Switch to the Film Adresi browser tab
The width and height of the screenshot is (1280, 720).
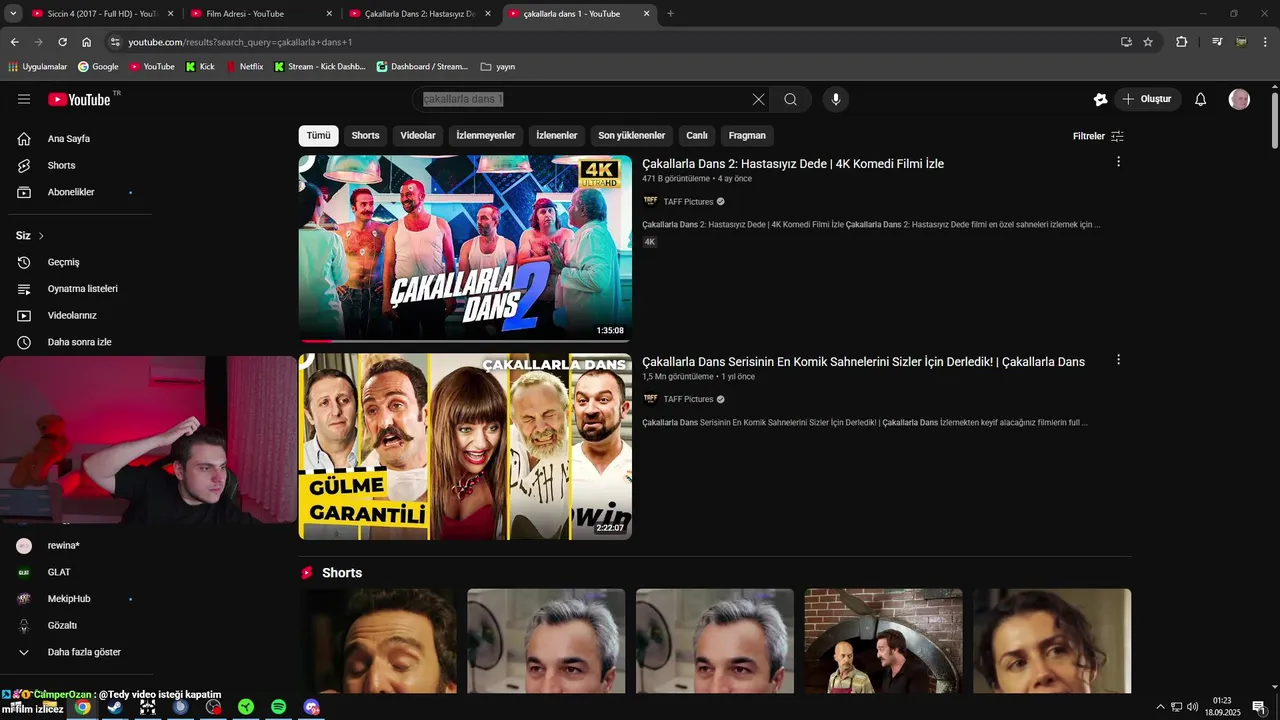(x=262, y=14)
